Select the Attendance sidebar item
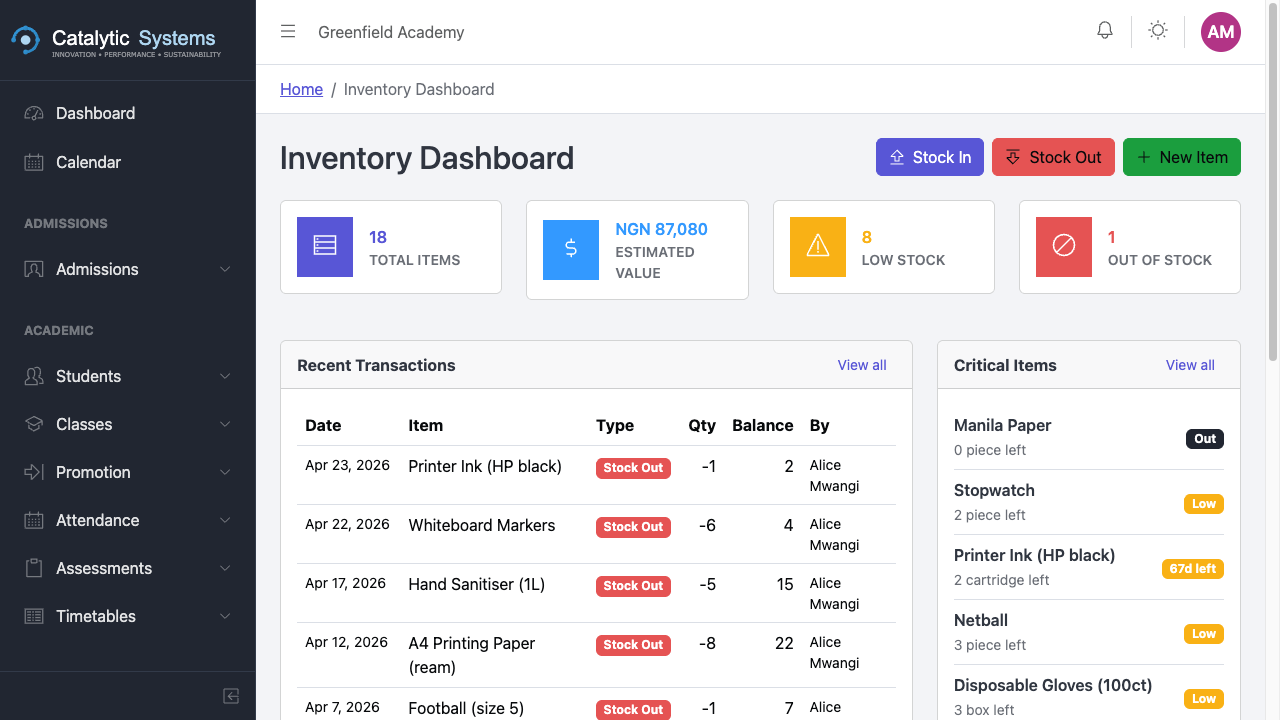The image size is (1280, 720). point(128,520)
